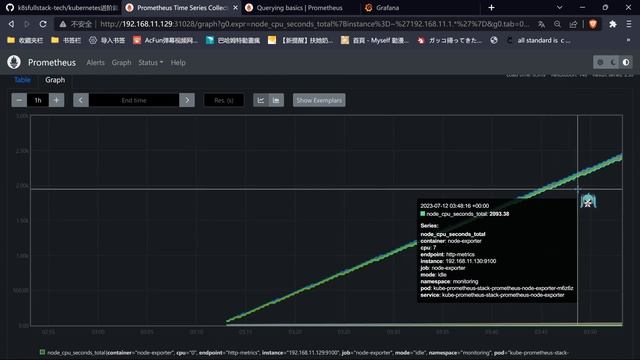Open the 巴哈姆特 bookmark

pos(233,40)
